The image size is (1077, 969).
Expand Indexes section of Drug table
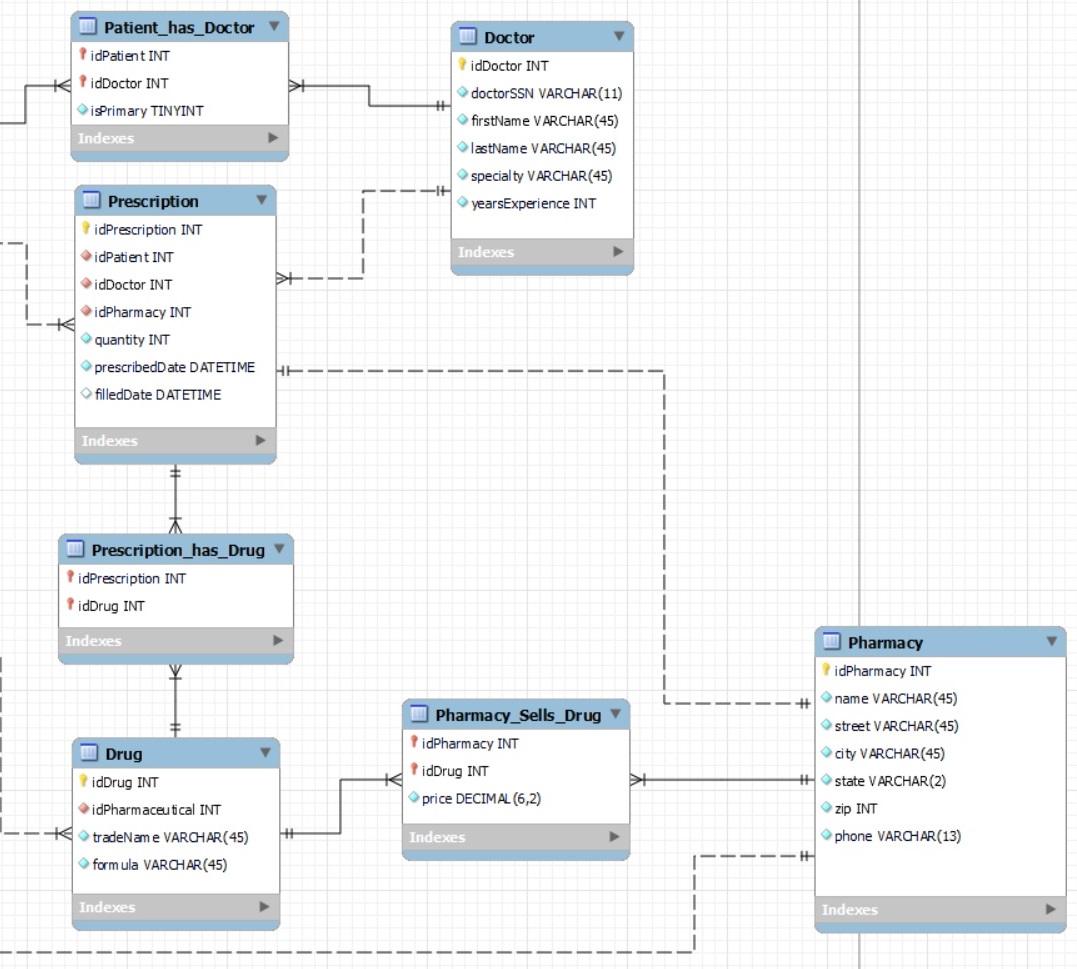click(264, 907)
